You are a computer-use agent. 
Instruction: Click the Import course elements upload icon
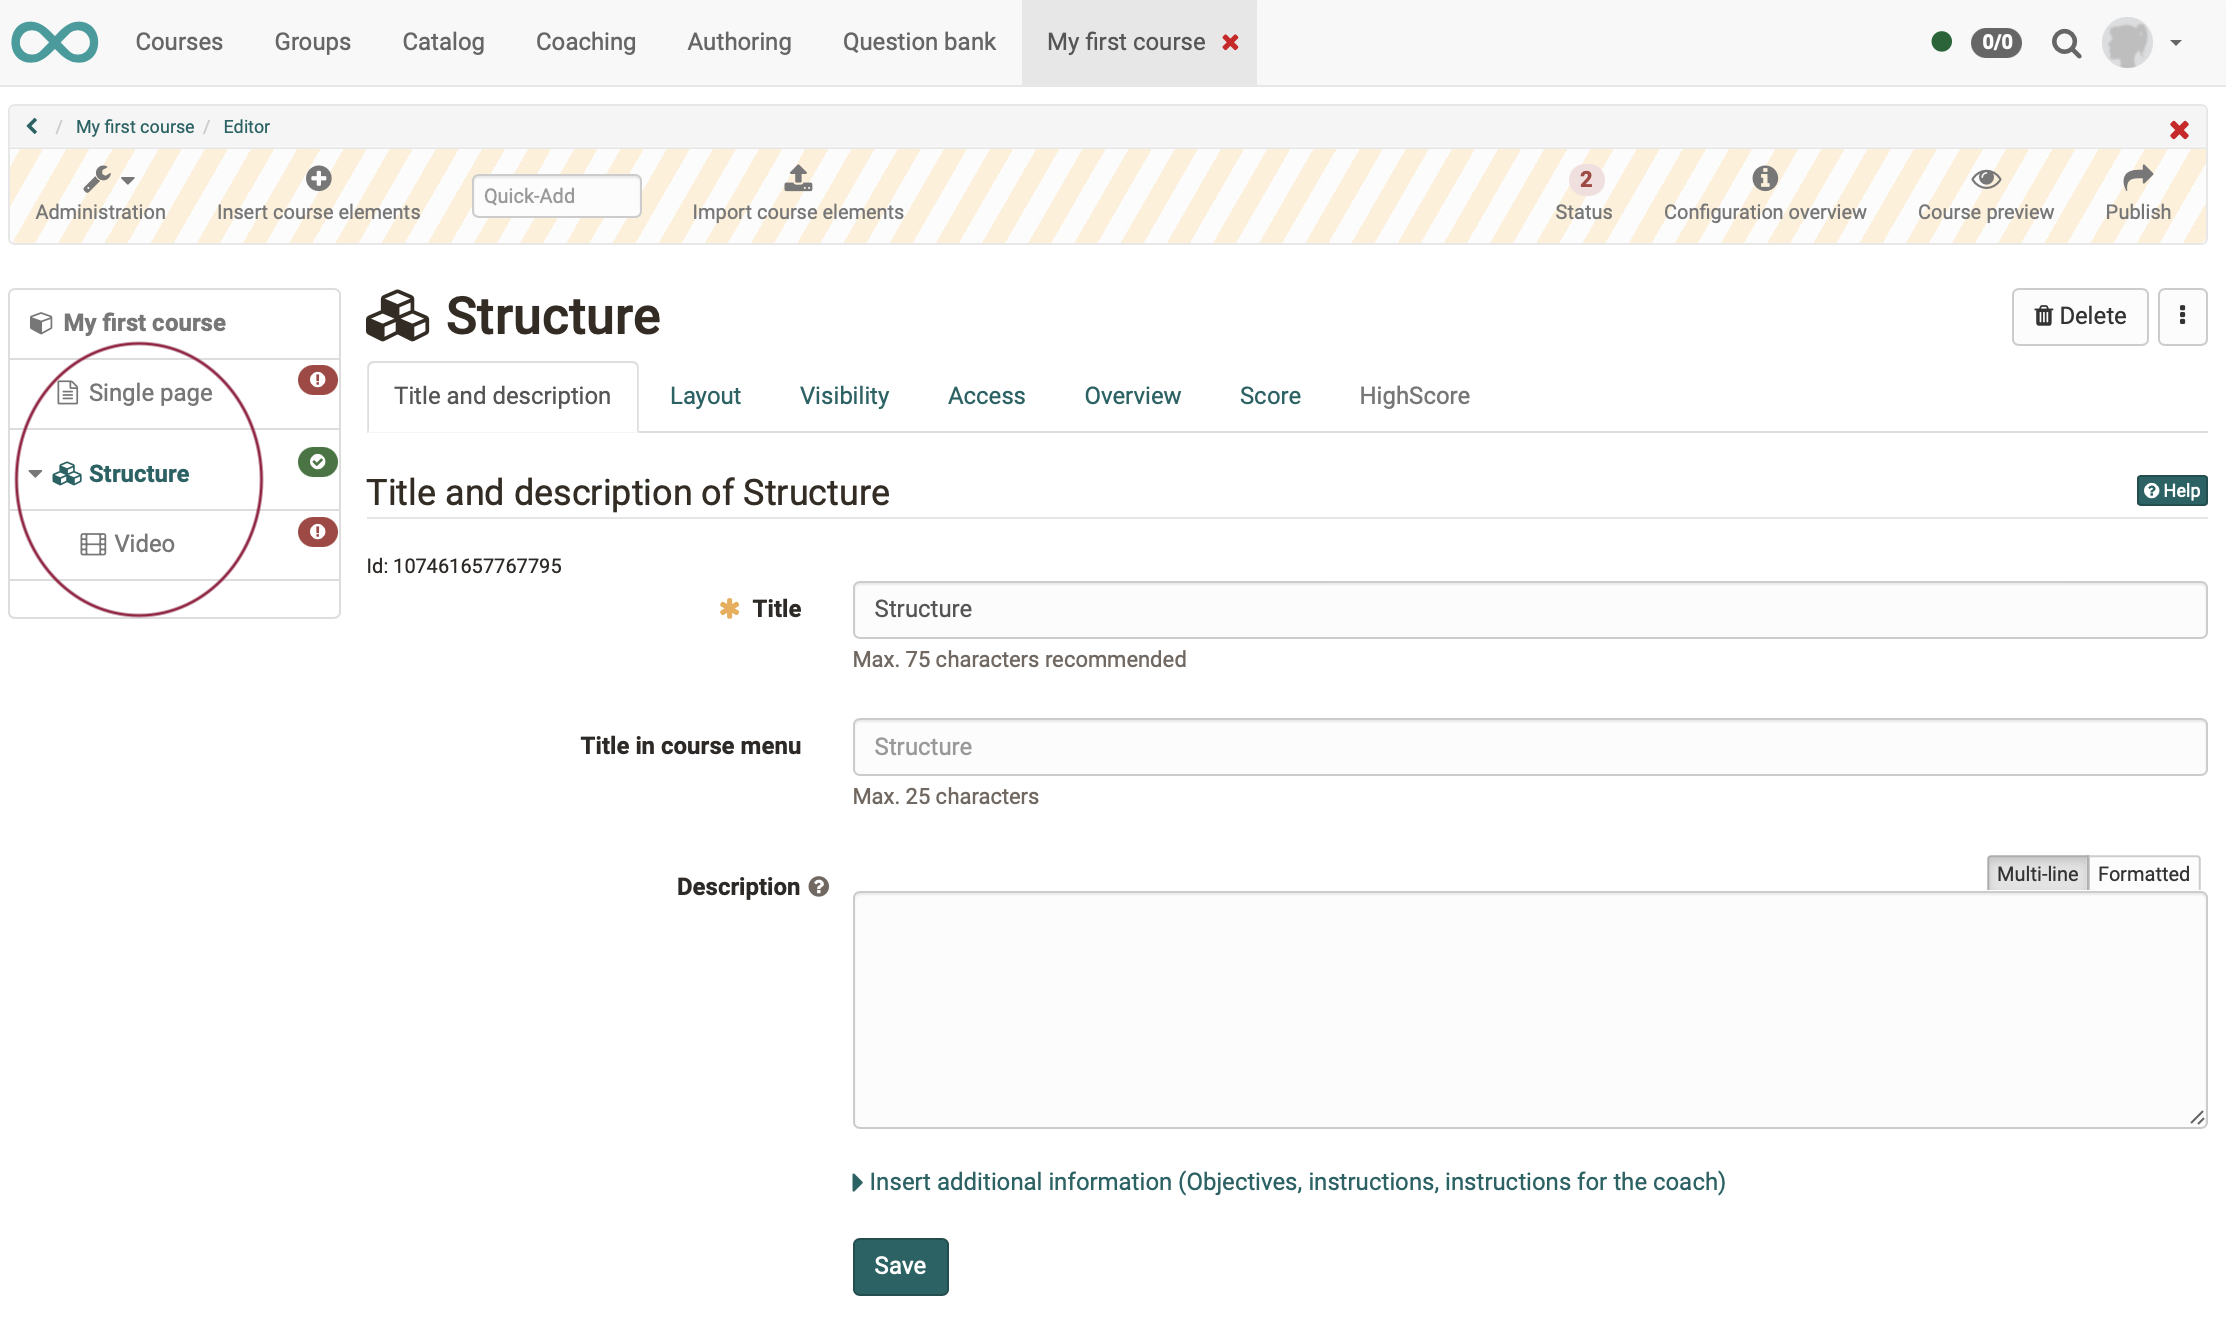pyautogui.click(x=797, y=179)
